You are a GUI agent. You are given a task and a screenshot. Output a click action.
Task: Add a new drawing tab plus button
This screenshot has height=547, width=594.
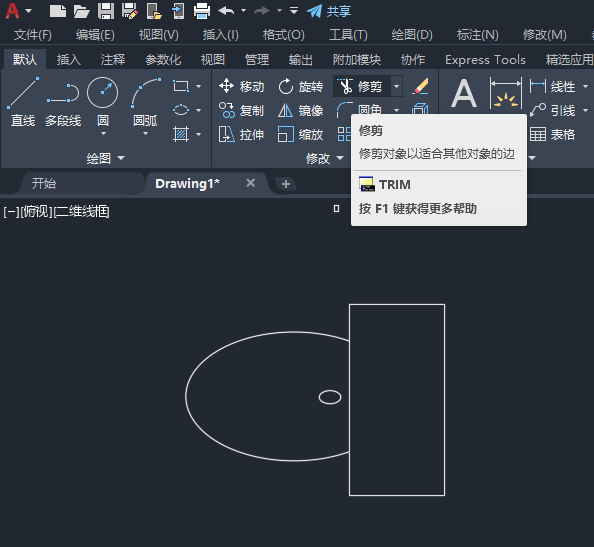286,184
